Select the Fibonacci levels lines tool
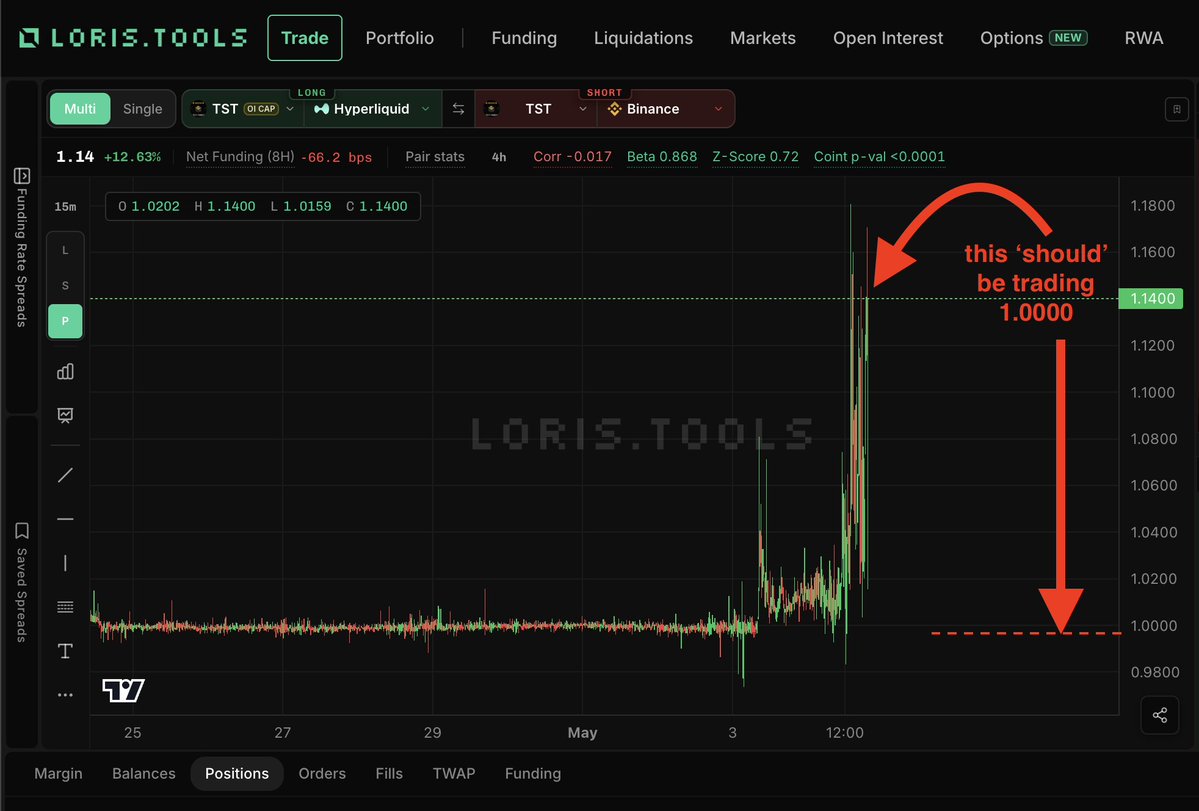The width and height of the screenshot is (1199, 811). point(65,607)
